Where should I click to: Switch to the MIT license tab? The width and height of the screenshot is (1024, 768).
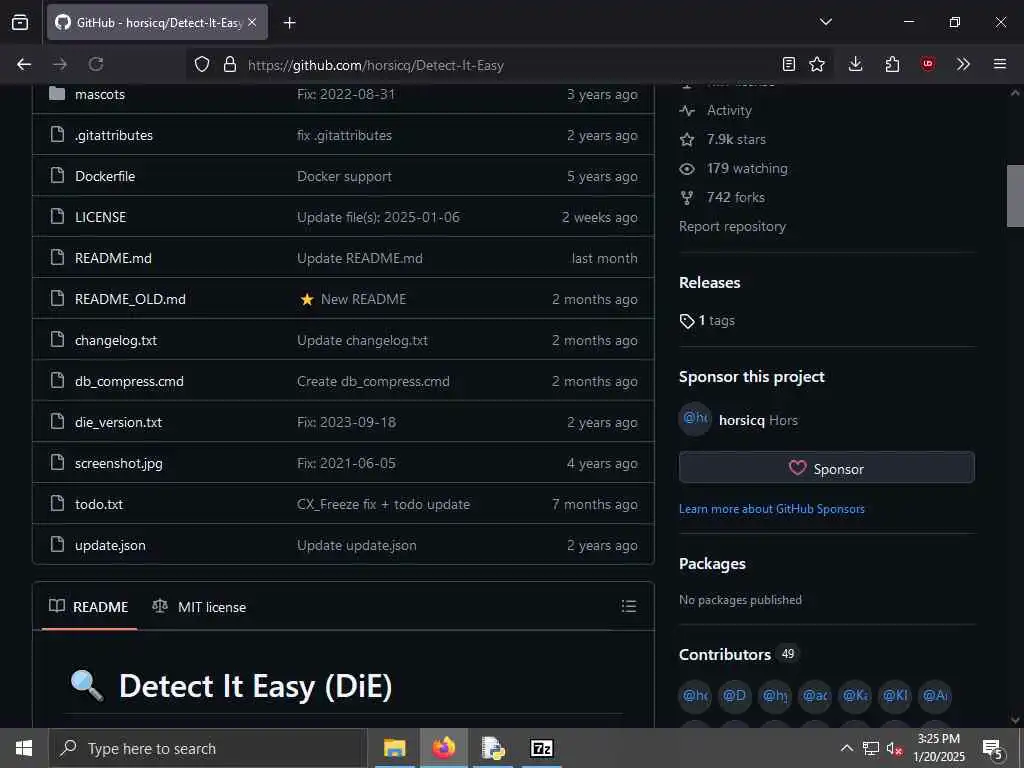tap(199, 607)
